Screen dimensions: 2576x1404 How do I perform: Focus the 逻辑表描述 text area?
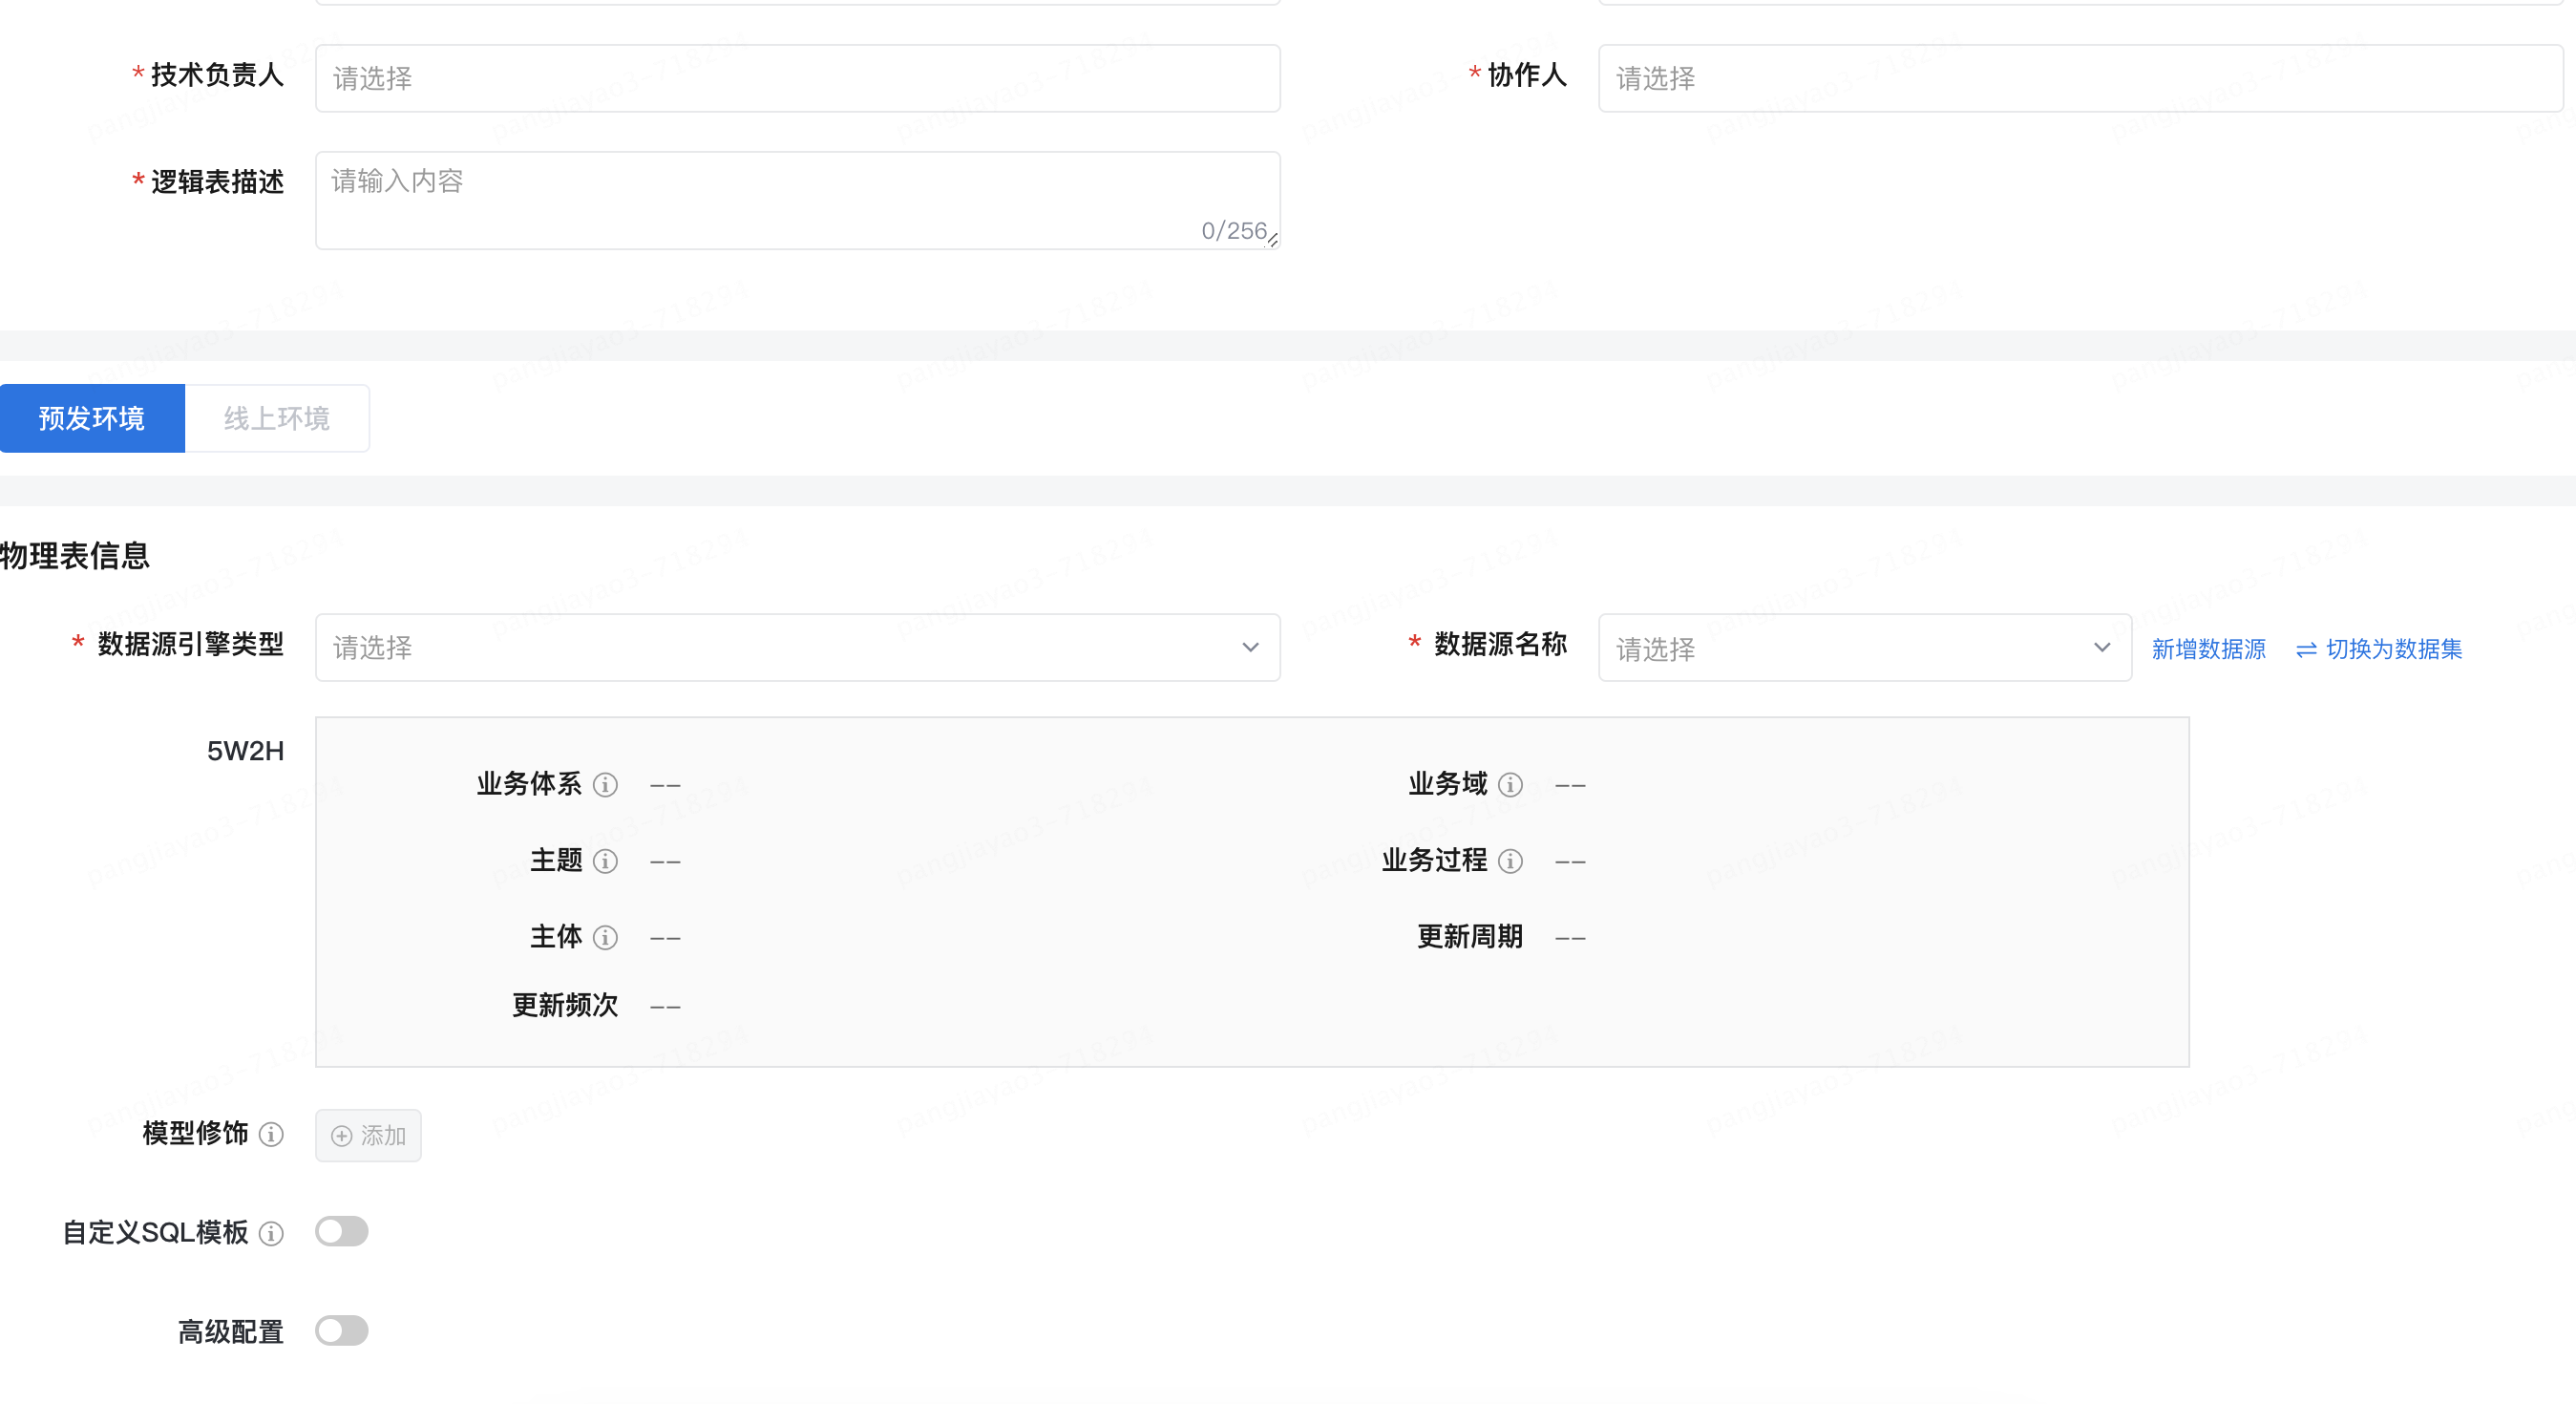point(798,200)
